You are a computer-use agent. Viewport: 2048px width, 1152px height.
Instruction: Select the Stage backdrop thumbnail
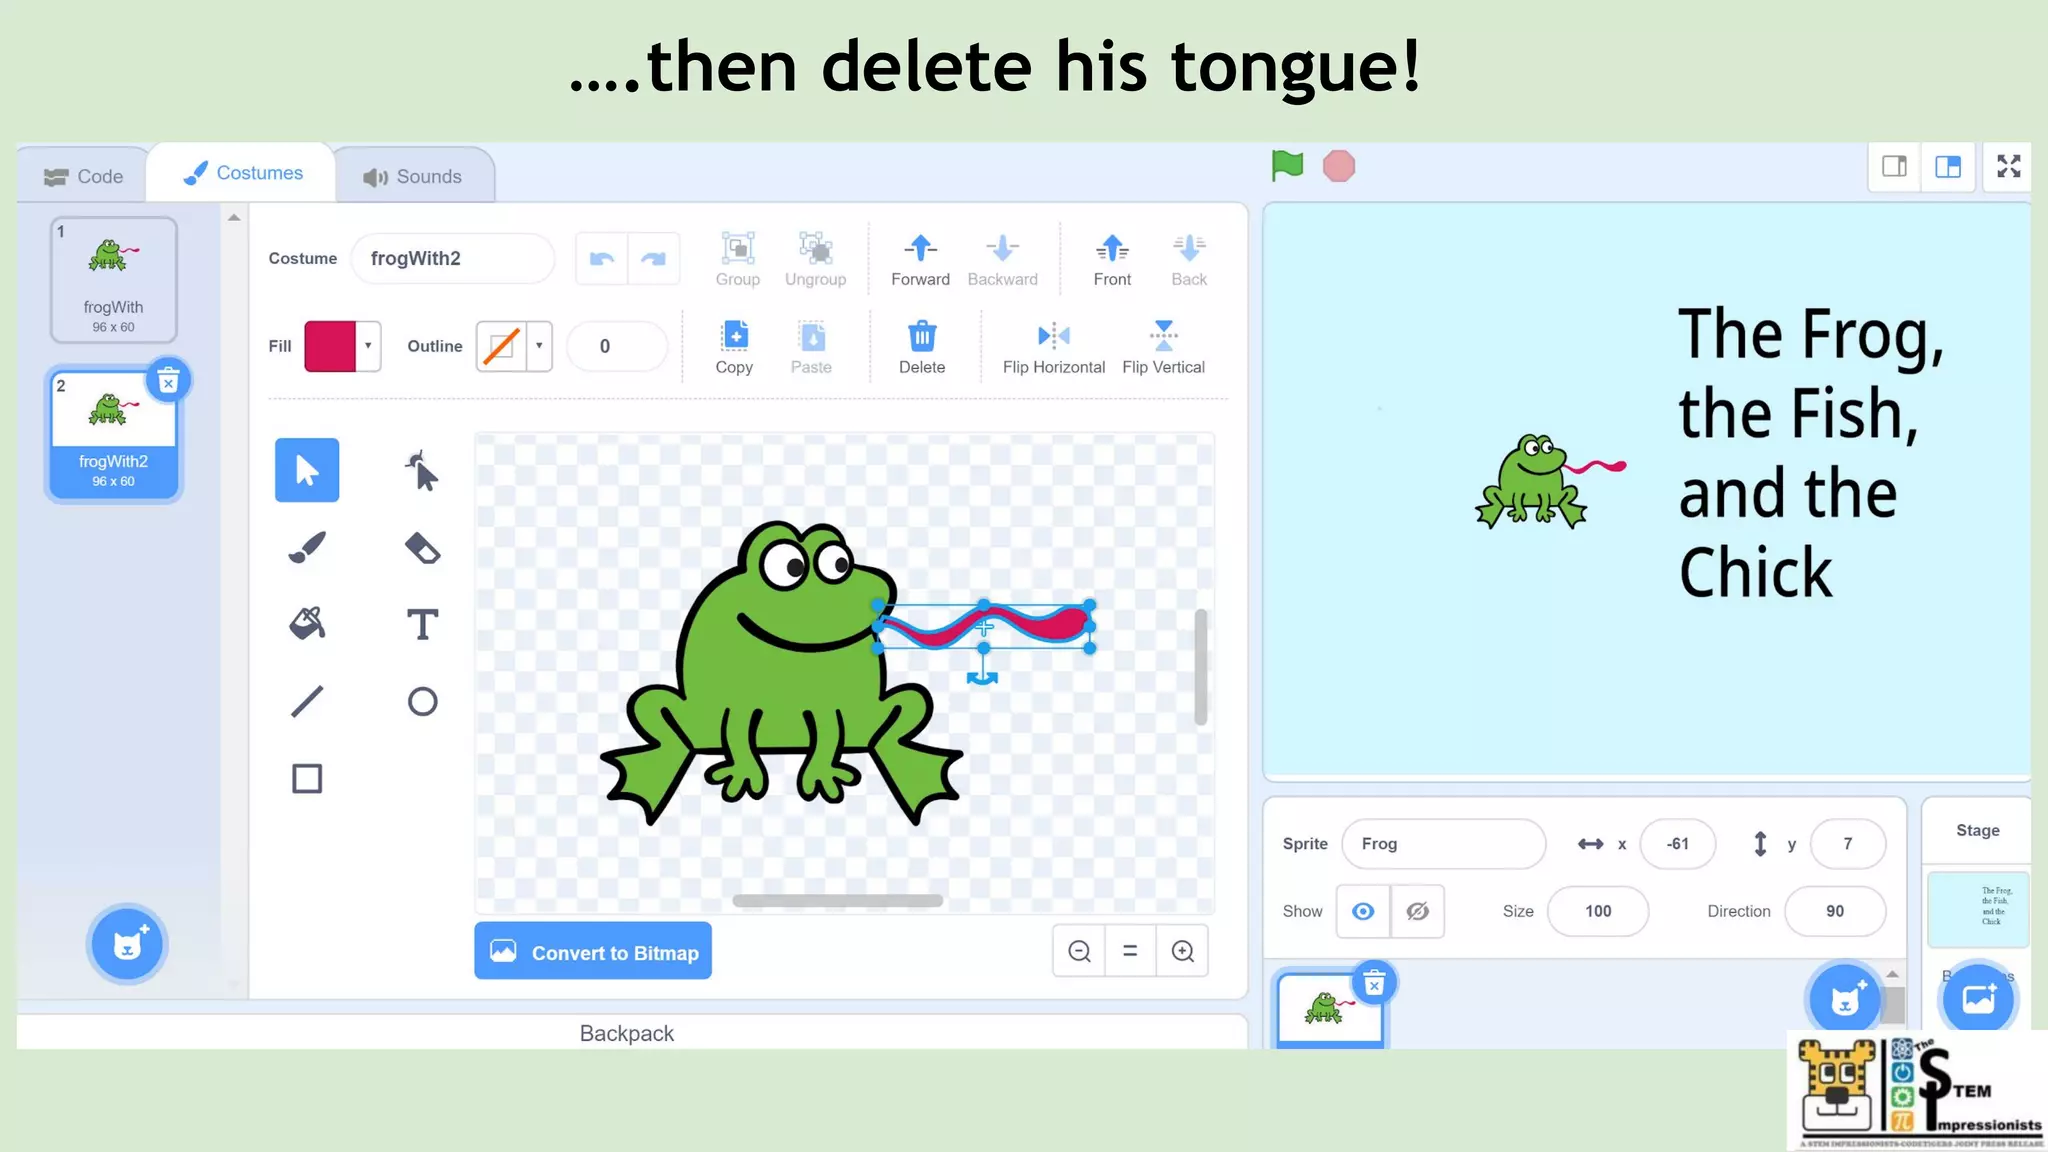pyautogui.click(x=1978, y=909)
